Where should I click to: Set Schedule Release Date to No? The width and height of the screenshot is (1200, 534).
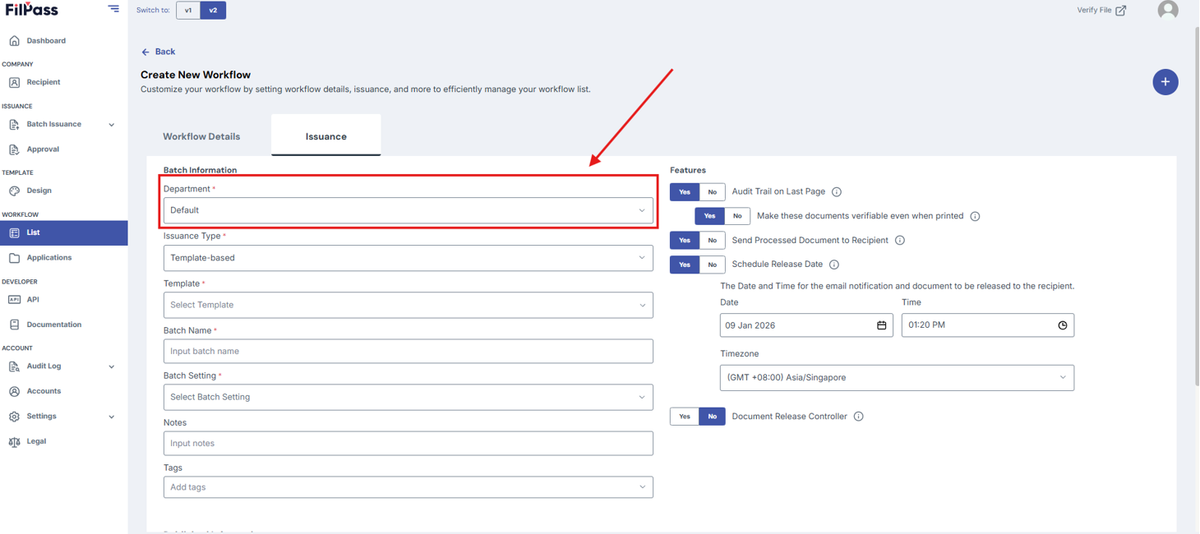click(712, 265)
